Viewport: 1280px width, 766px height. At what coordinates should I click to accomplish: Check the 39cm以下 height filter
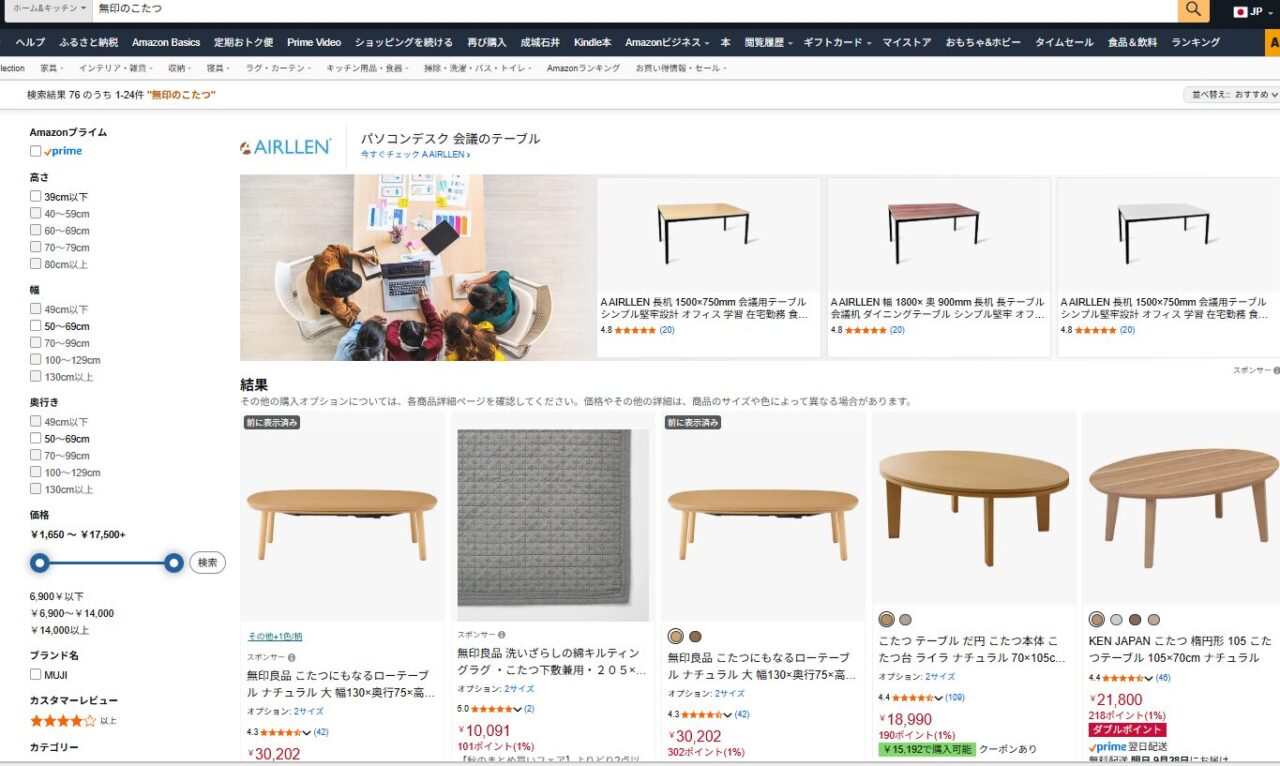[35, 197]
